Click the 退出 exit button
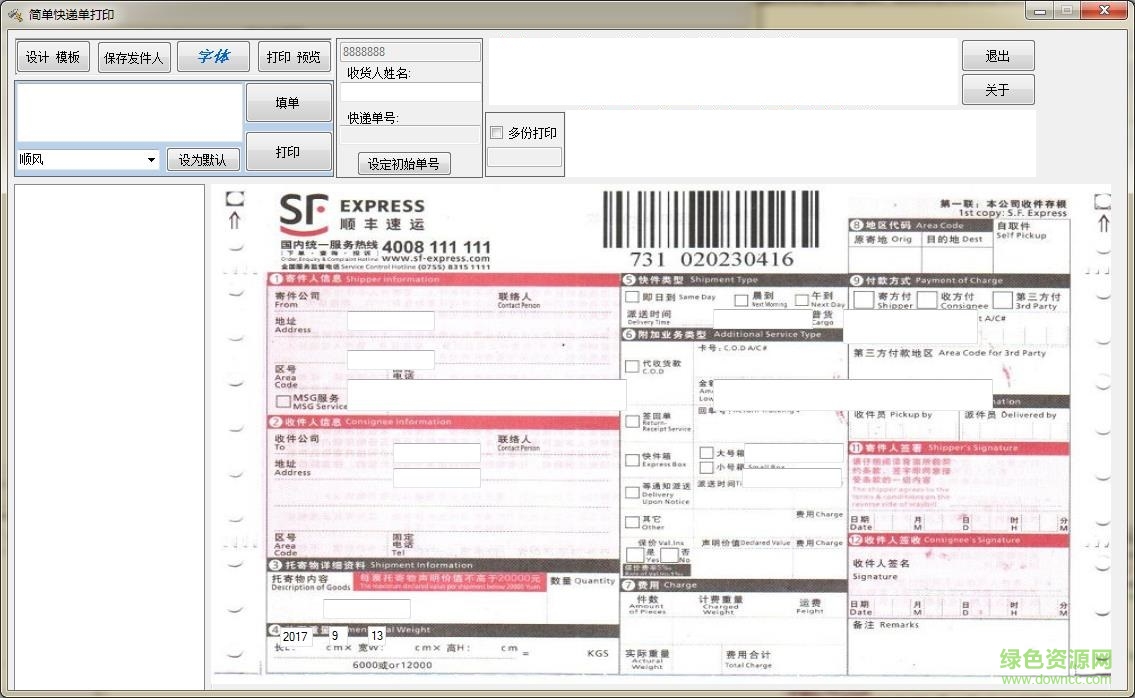Screen dimensions: 1135x698 click(x=997, y=55)
